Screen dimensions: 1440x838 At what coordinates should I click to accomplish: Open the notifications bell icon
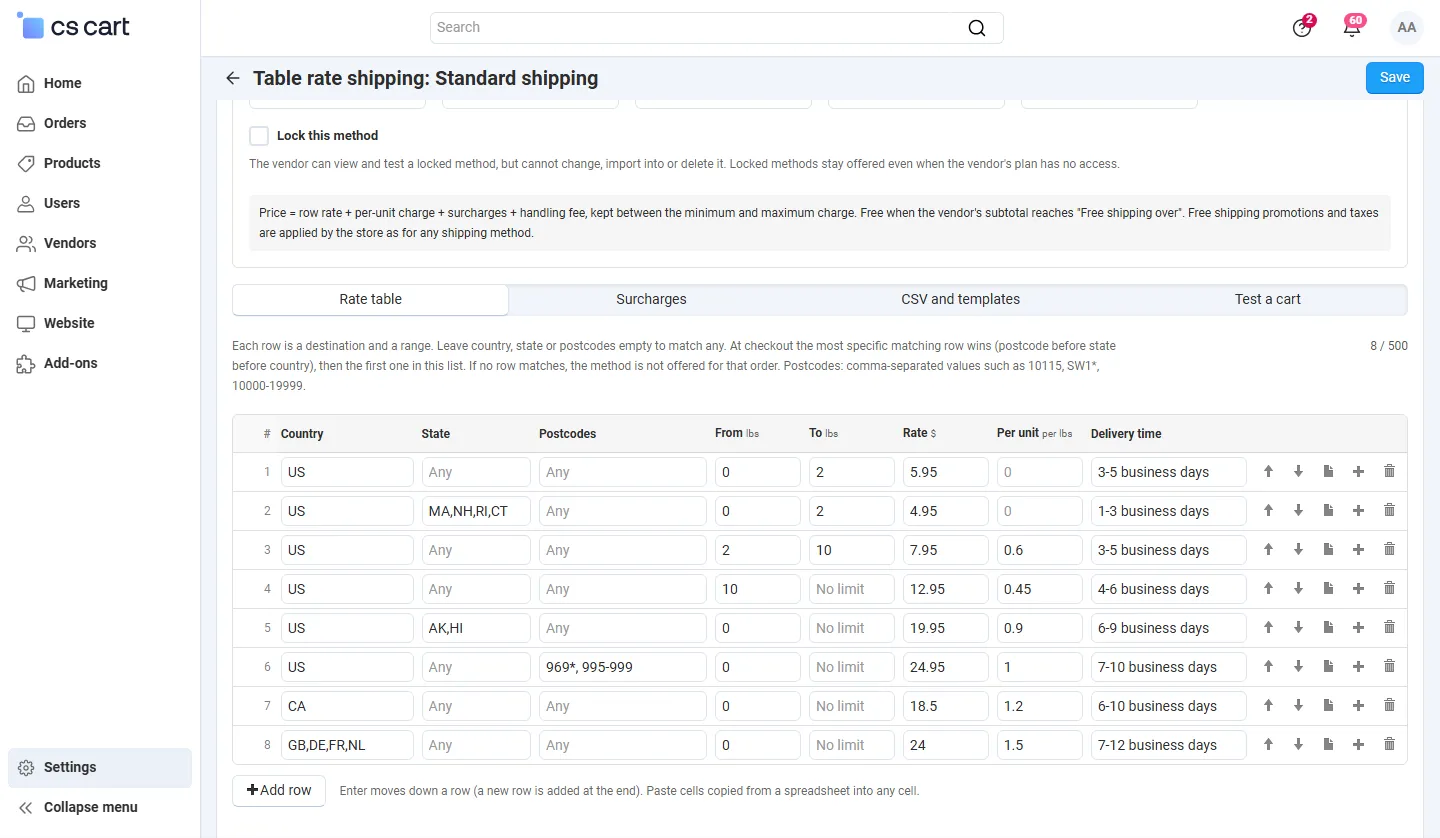click(1352, 28)
